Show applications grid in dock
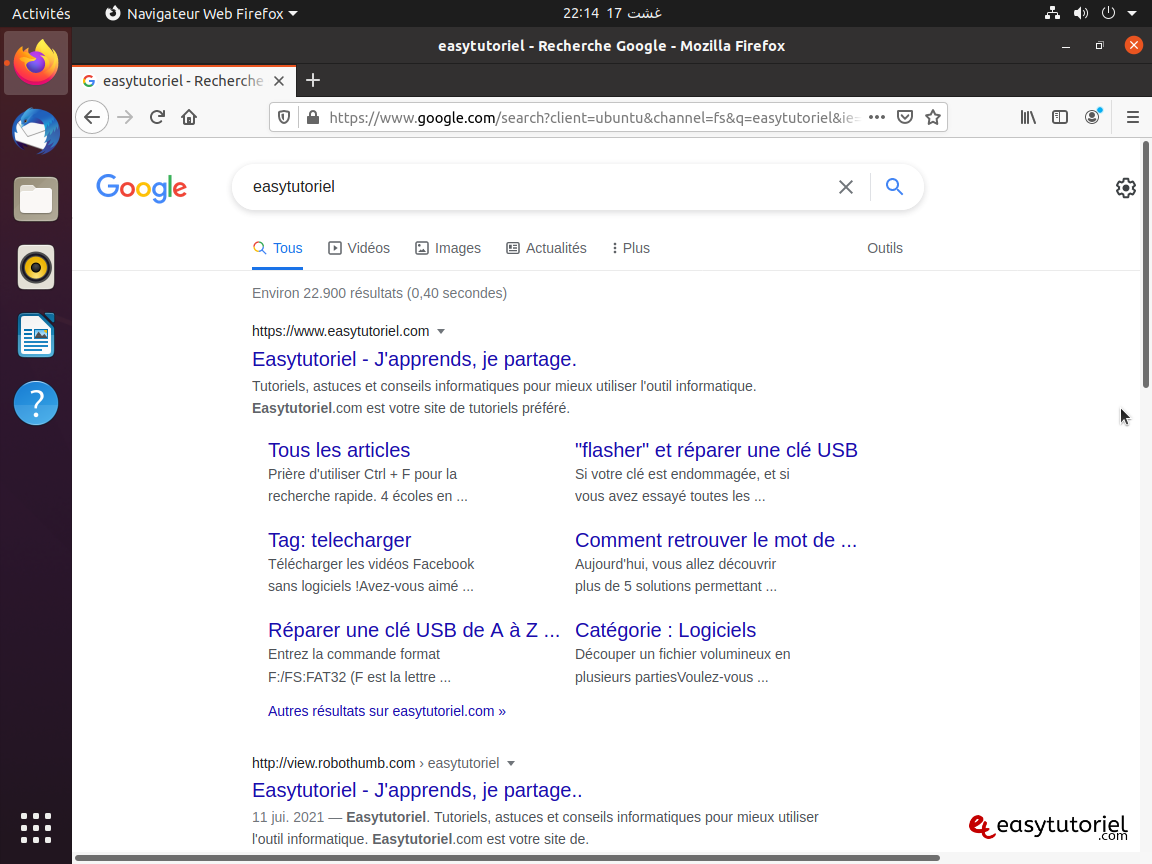 click(36, 828)
